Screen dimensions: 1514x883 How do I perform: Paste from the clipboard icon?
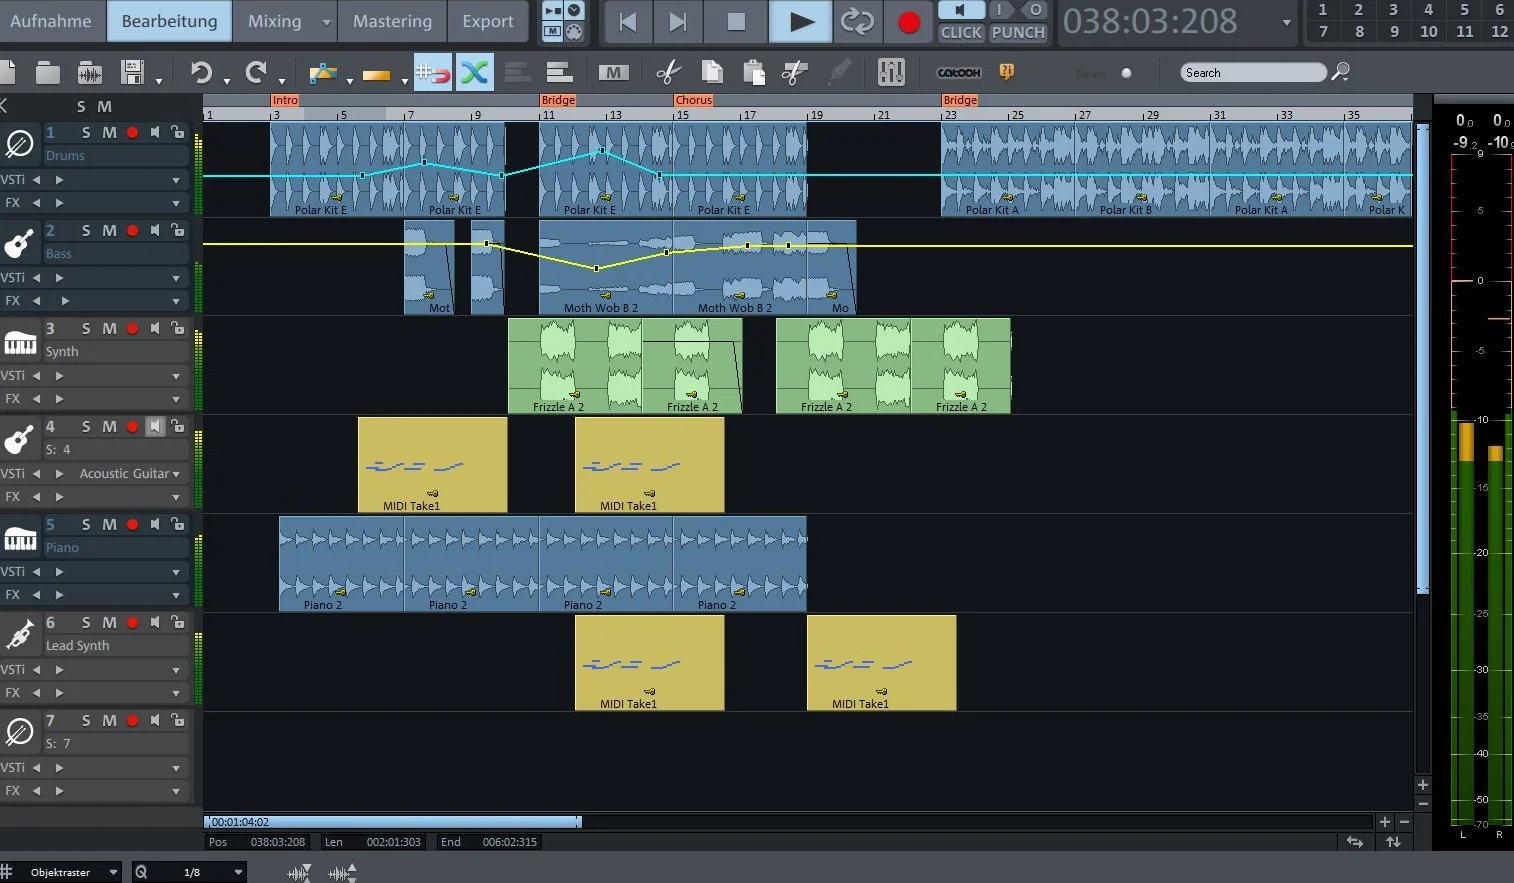coord(754,72)
